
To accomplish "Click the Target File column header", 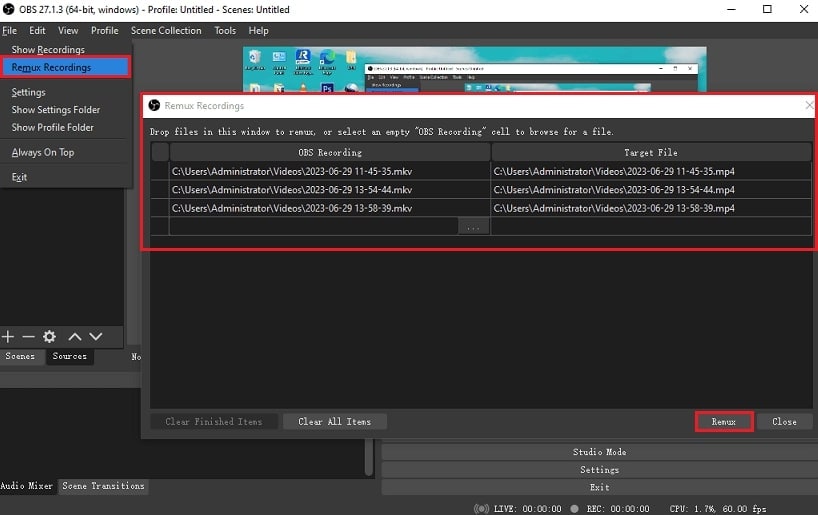I will pos(651,152).
